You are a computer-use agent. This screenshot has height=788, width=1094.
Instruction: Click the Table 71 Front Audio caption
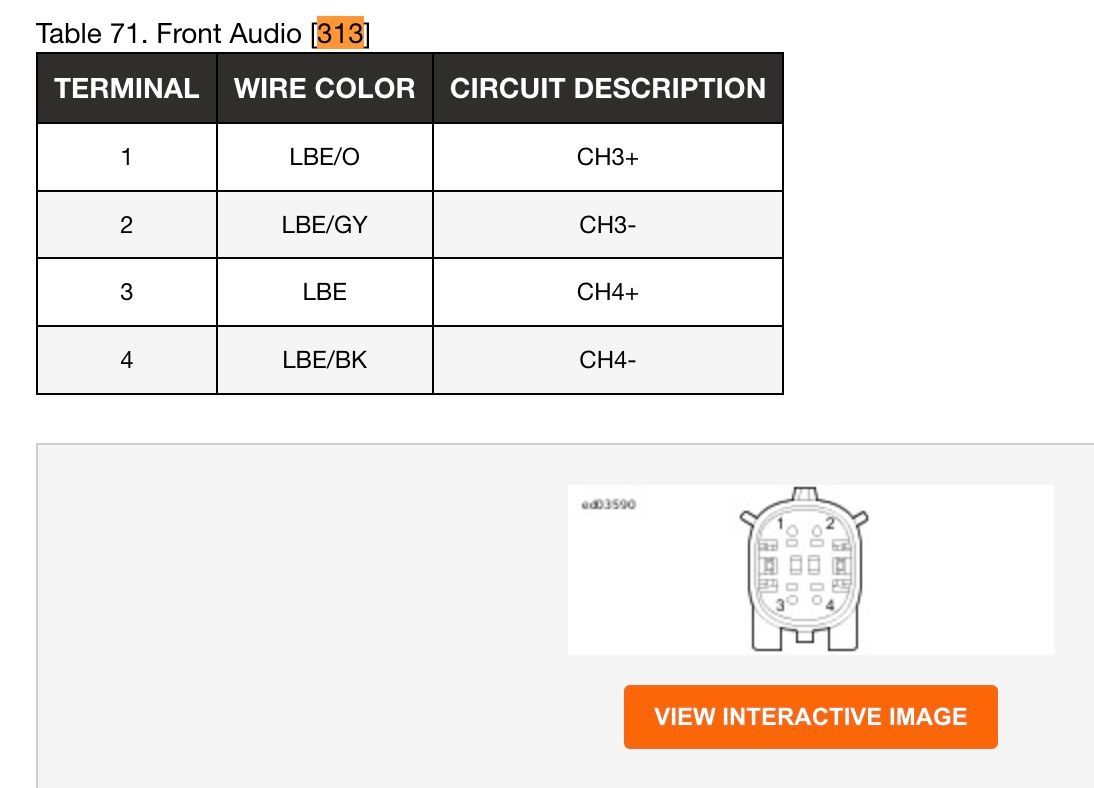coord(170,34)
